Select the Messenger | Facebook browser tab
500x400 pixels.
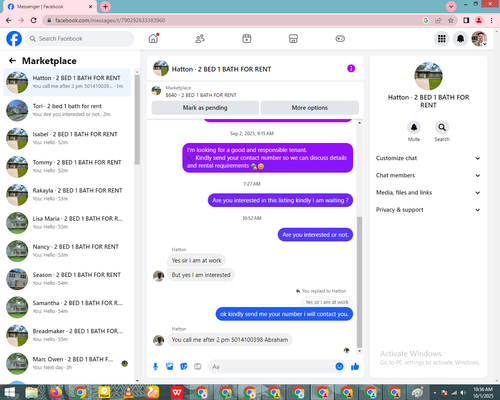[50, 7]
